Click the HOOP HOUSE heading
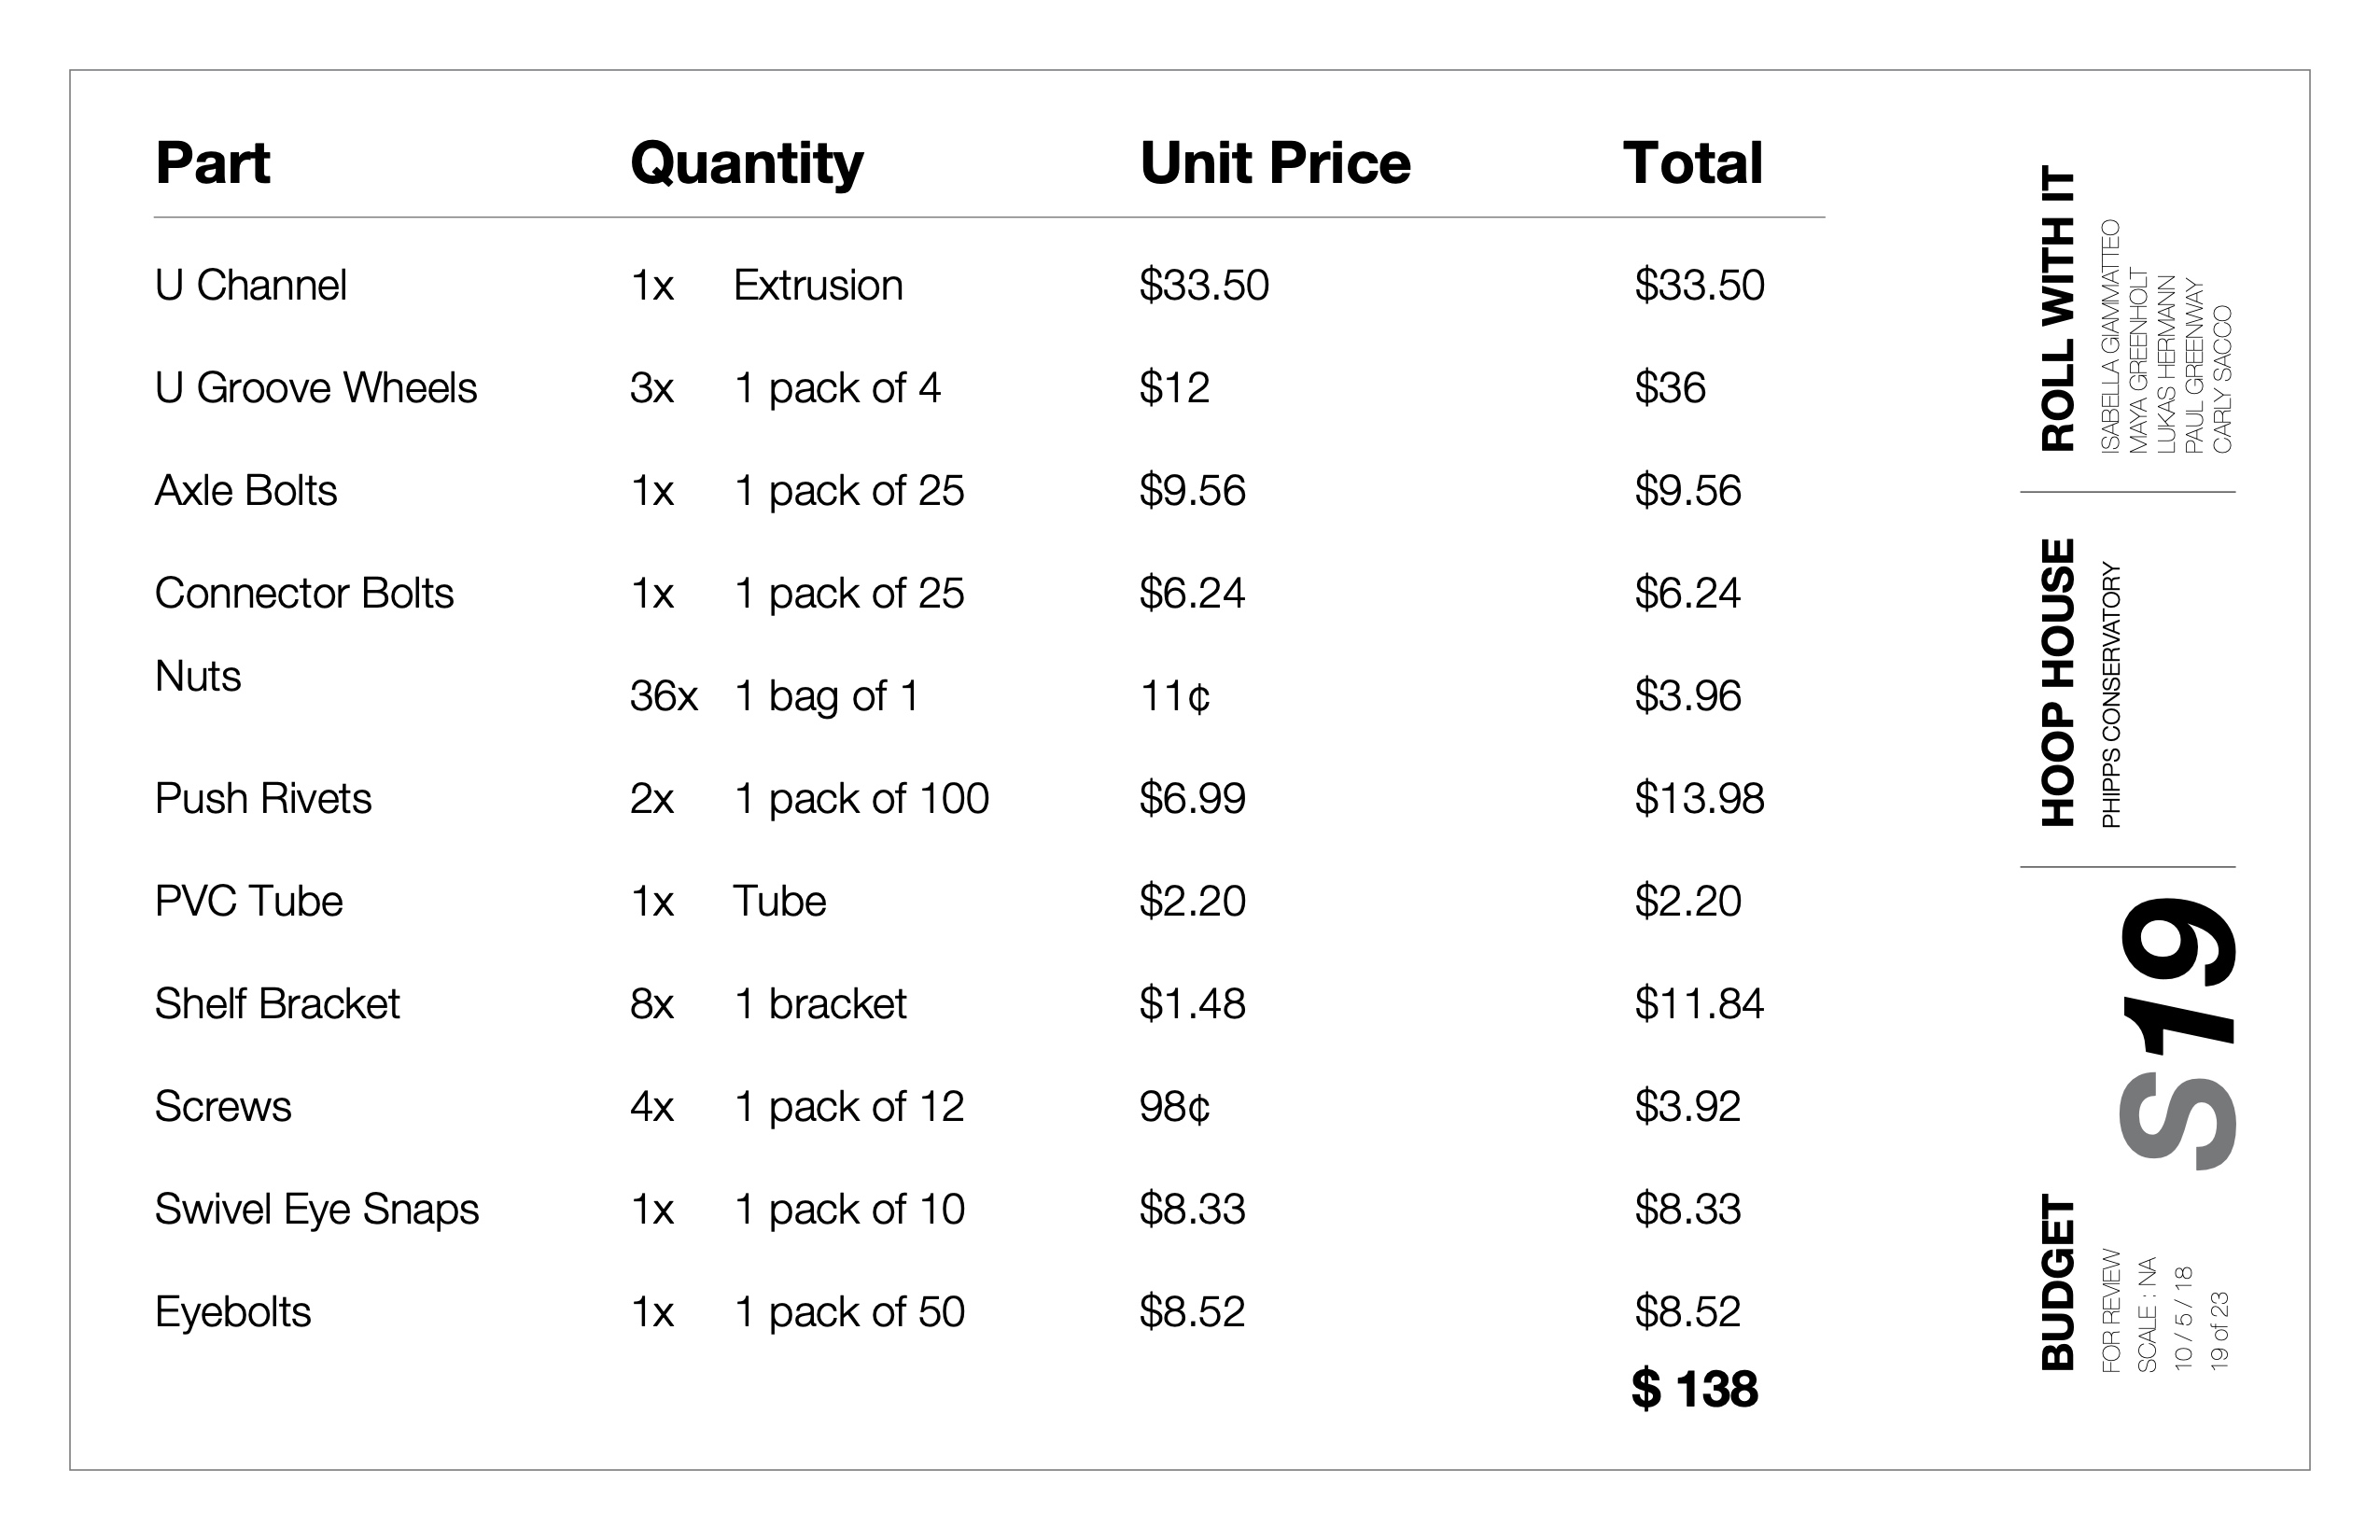2380x1540 pixels. tap(2058, 683)
